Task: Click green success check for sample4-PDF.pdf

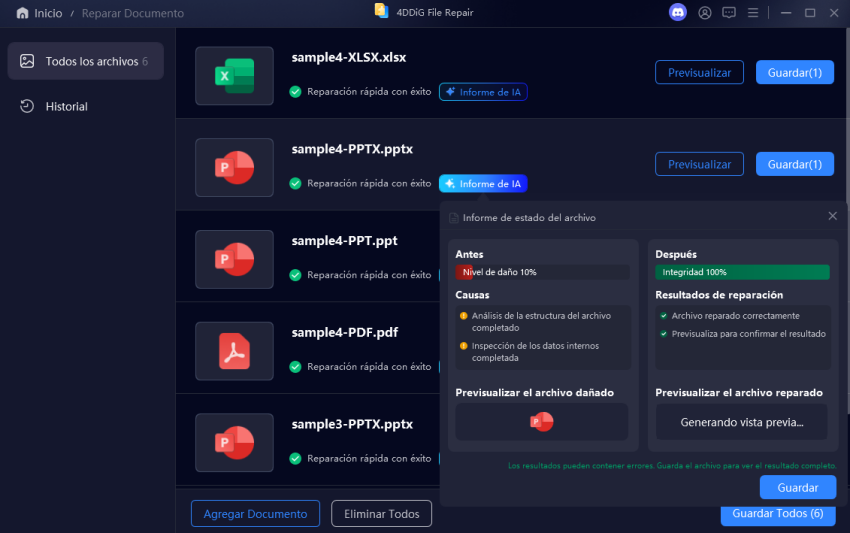Action: point(295,367)
